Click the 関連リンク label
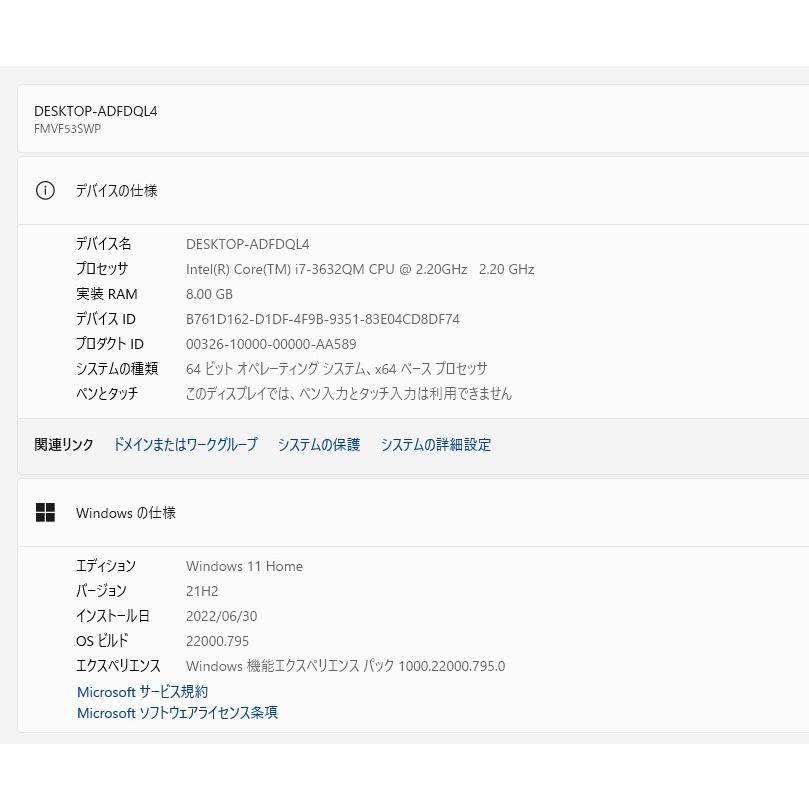This screenshot has height=809, width=809. 63,445
